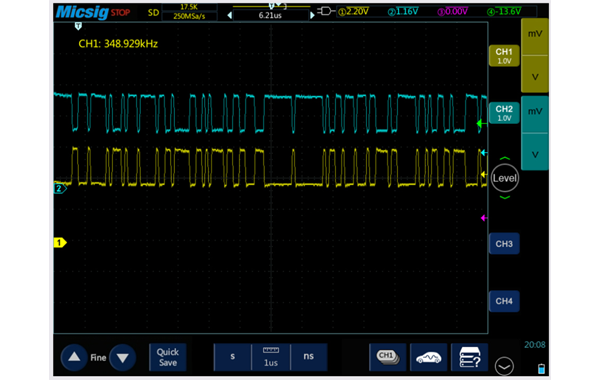Open the 1us timebase setting
The image size is (600, 380).
pyautogui.click(x=271, y=357)
